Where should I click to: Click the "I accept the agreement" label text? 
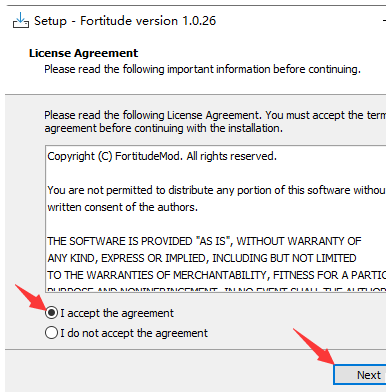[x=117, y=313]
